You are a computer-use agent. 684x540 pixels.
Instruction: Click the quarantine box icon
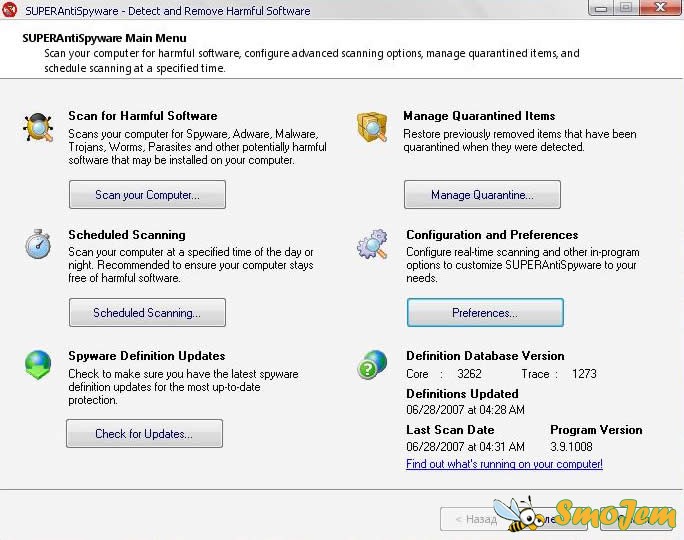click(x=372, y=127)
